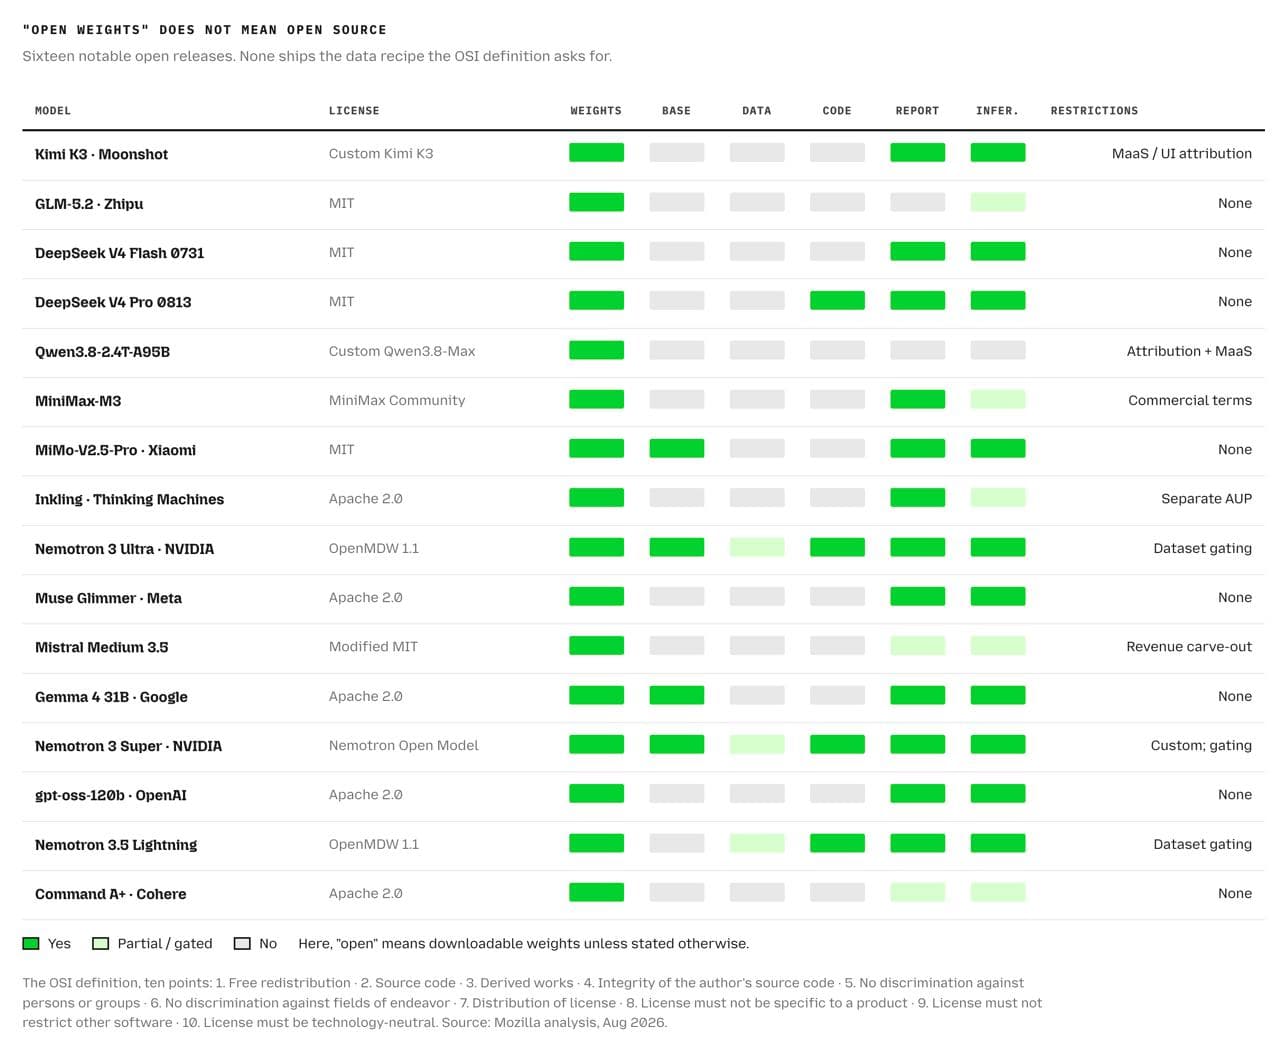Click the Commercial terms restriction

click(x=1190, y=400)
